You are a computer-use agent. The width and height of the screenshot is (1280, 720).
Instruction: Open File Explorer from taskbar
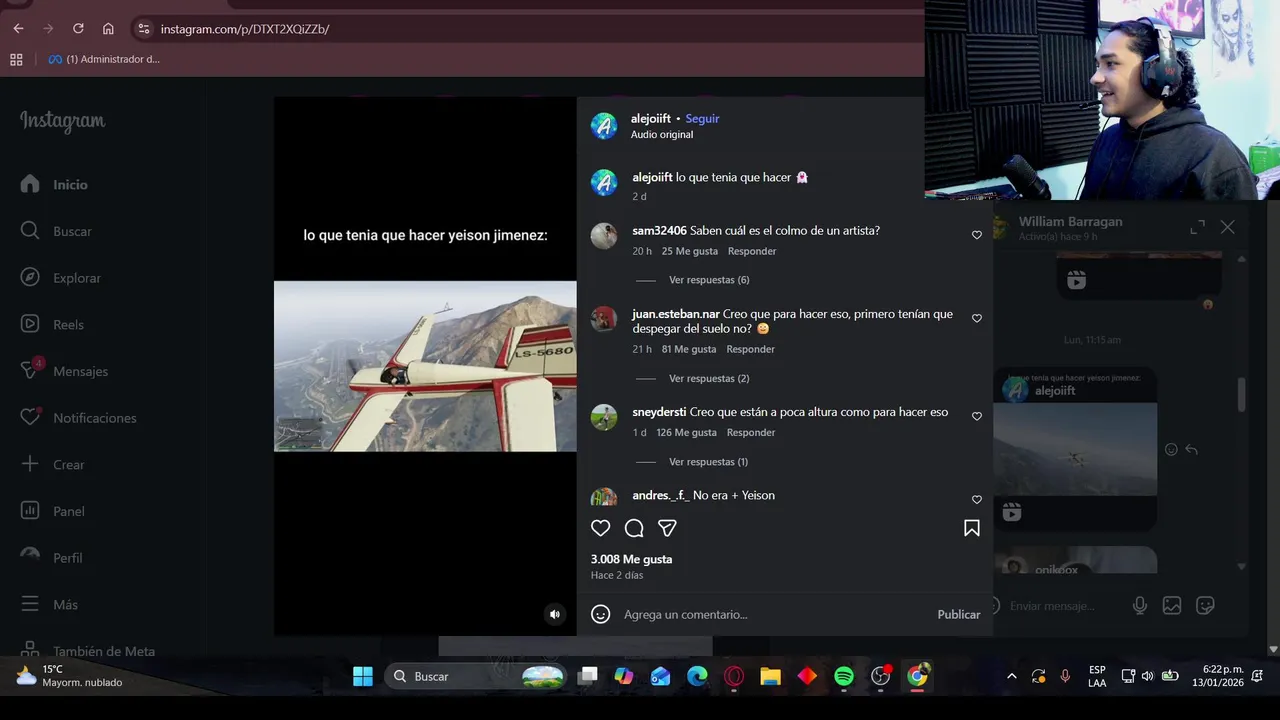(x=770, y=676)
